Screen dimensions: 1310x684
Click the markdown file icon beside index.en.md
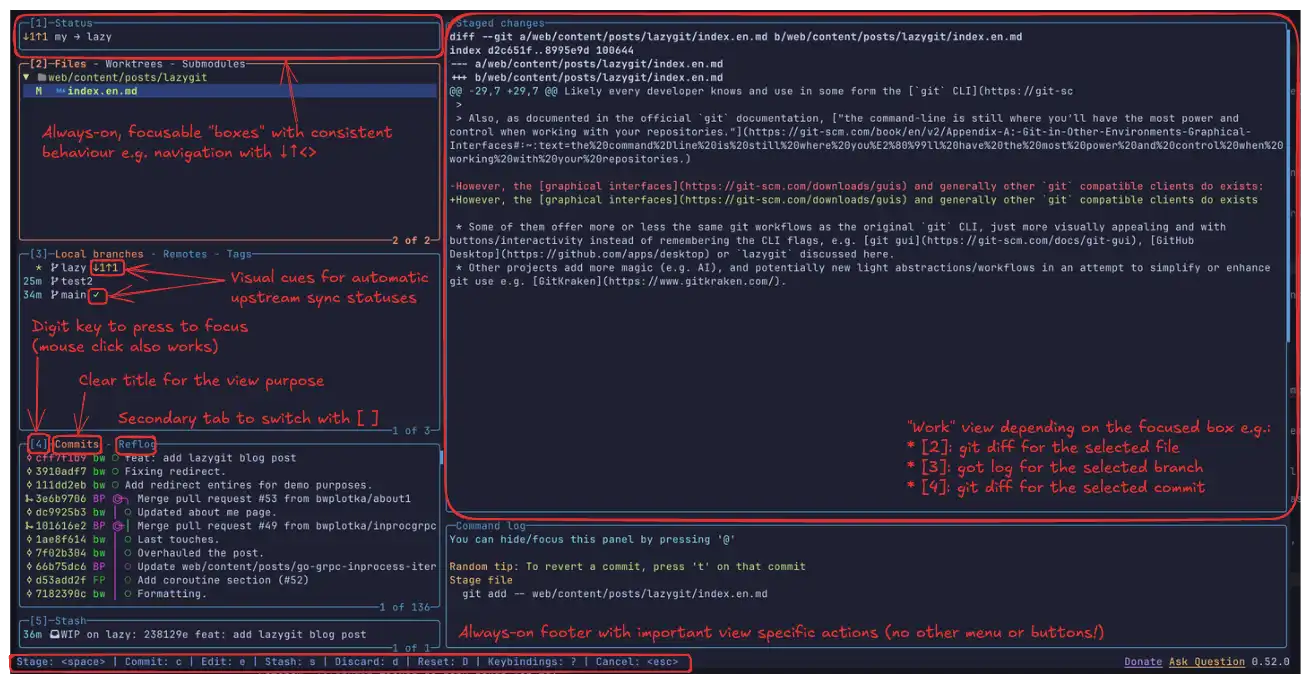tap(60, 91)
